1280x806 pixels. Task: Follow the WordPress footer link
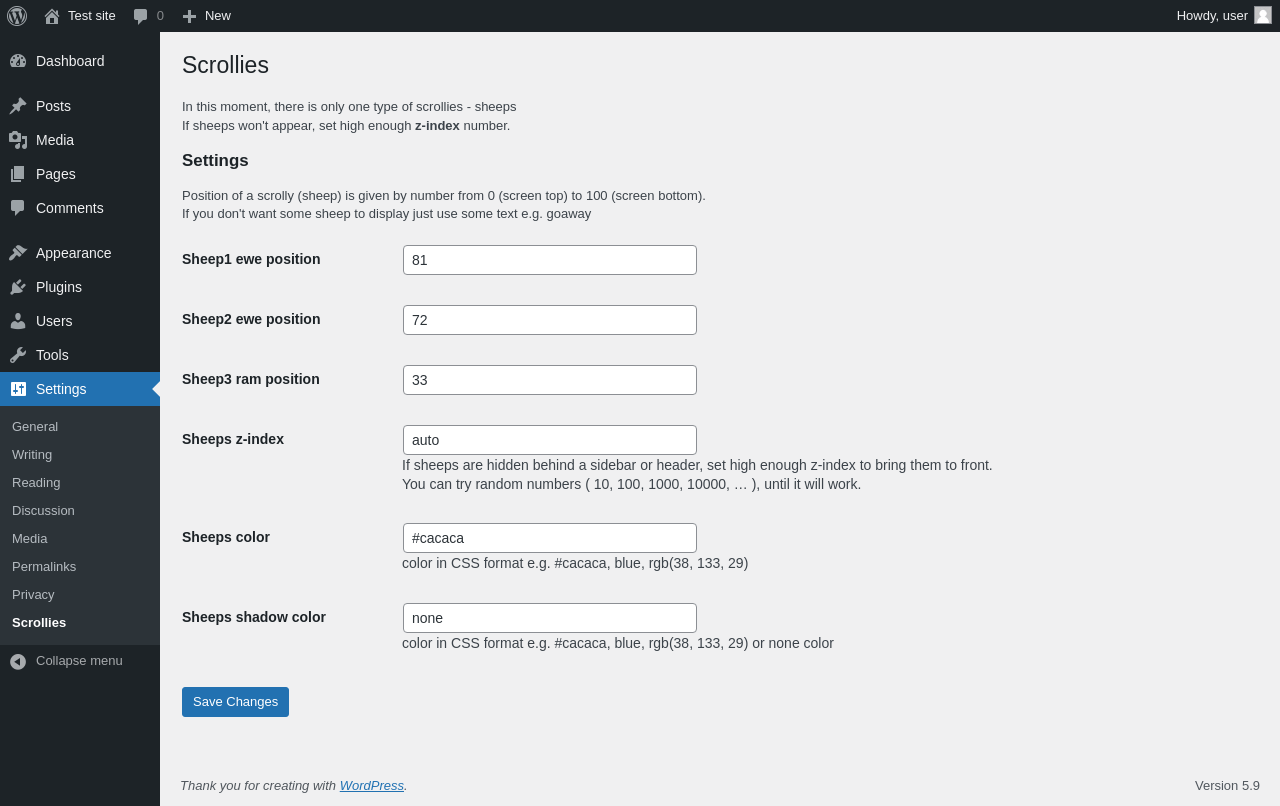click(x=371, y=786)
